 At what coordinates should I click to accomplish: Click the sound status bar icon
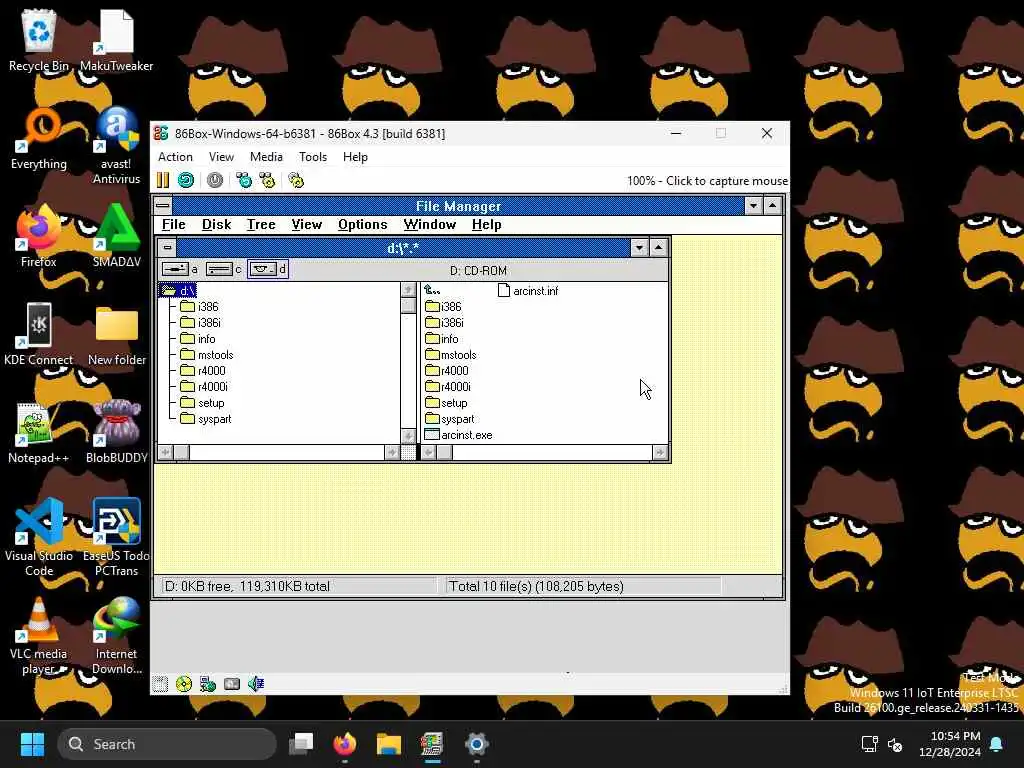tap(255, 684)
